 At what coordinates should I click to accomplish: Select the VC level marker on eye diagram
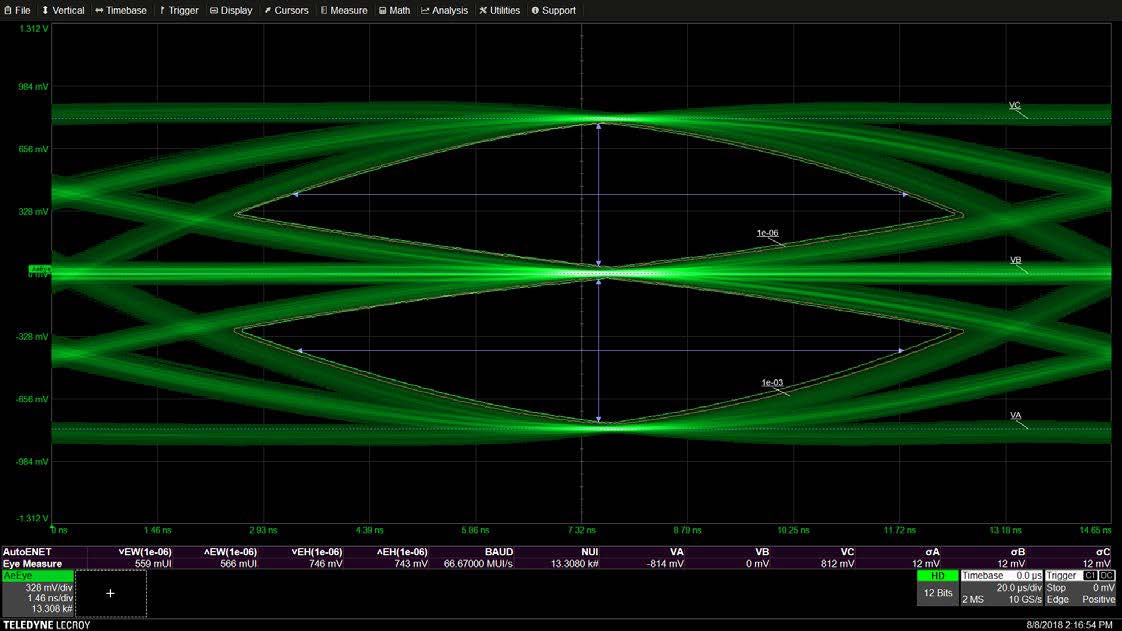coord(1014,105)
